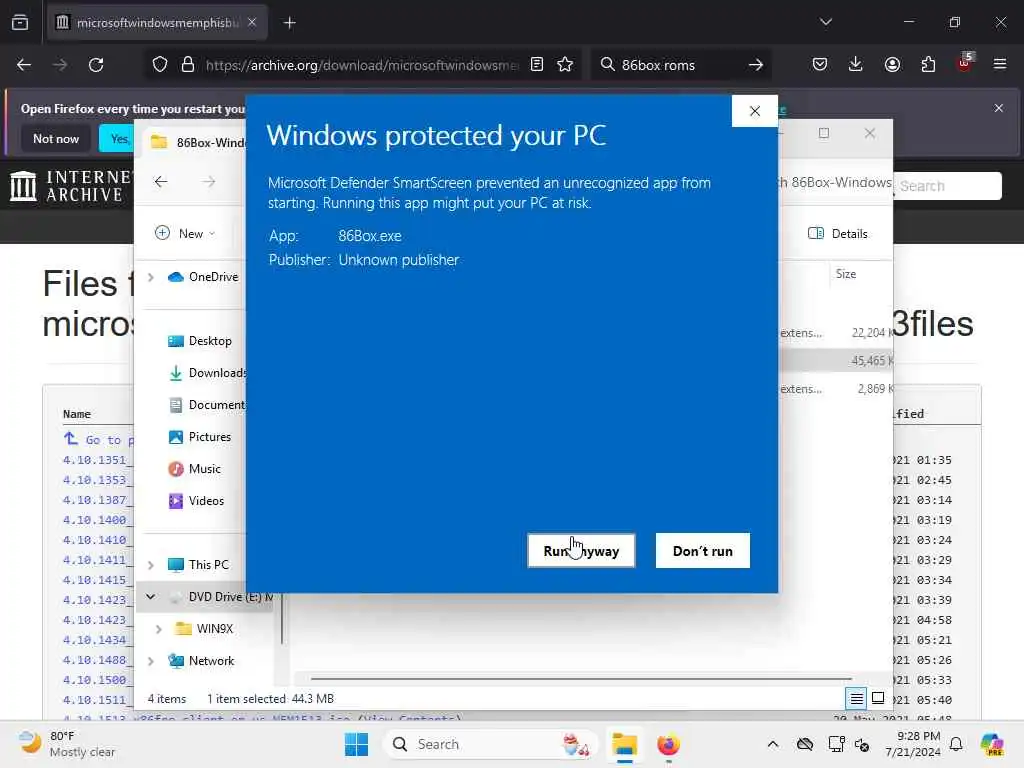Collapse DVD Drive (E:) node
1024x768 pixels.
(151, 597)
